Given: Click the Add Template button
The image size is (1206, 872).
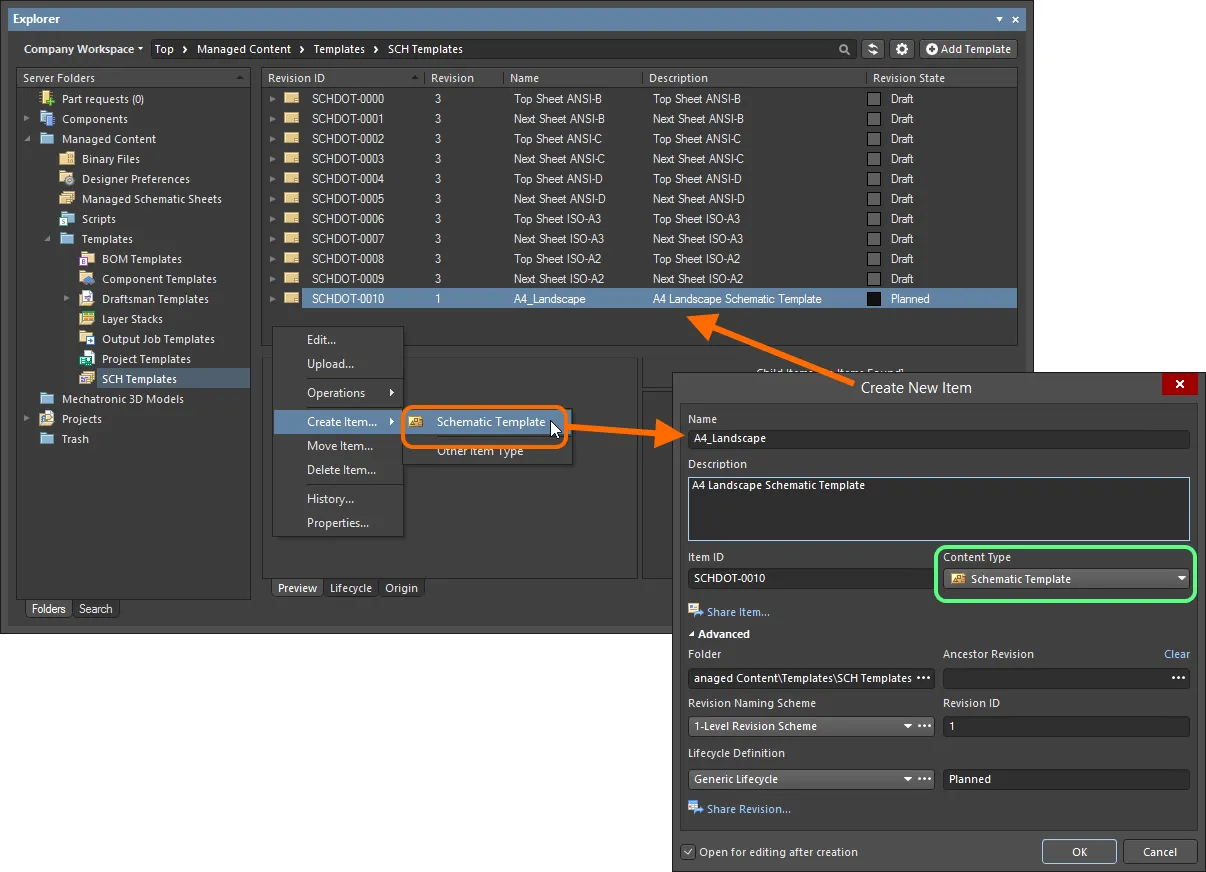Looking at the screenshot, I should tap(968, 49).
